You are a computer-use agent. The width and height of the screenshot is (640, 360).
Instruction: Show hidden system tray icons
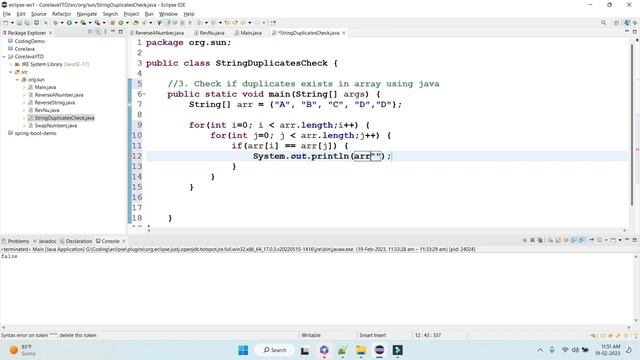click(x=540, y=350)
